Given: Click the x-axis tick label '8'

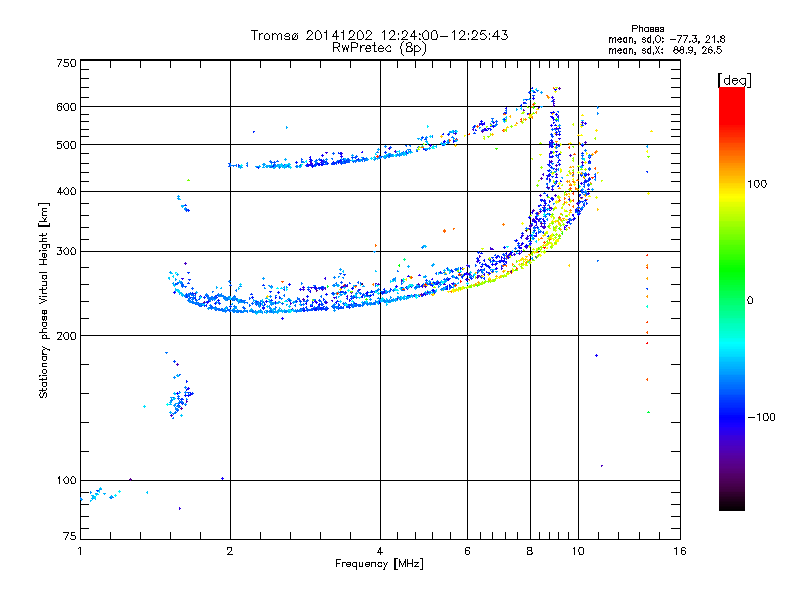Looking at the screenshot, I should pos(530,551).
